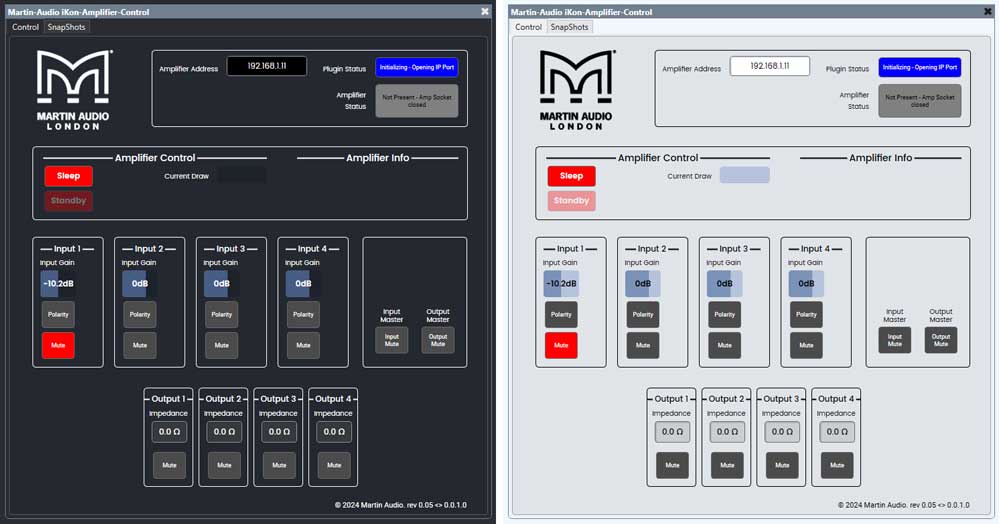Toggle Input 1 Mute in the dark window
This screenshot has height=524, width=1000.
58,346
